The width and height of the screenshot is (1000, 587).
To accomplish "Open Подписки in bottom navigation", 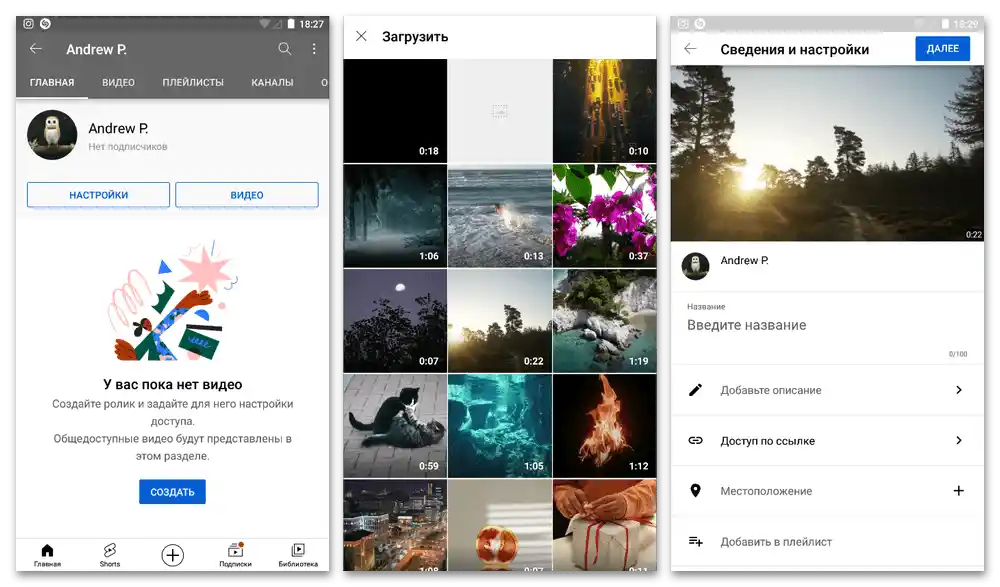I will coord(235,555).
